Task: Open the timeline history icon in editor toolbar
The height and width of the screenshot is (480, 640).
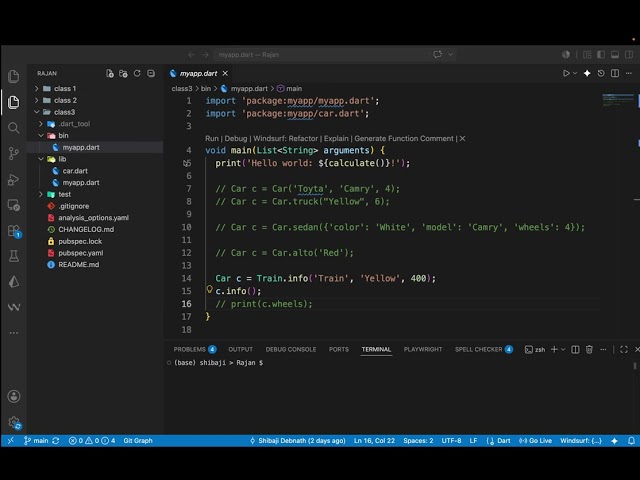Action: click(x=601, y=73)
